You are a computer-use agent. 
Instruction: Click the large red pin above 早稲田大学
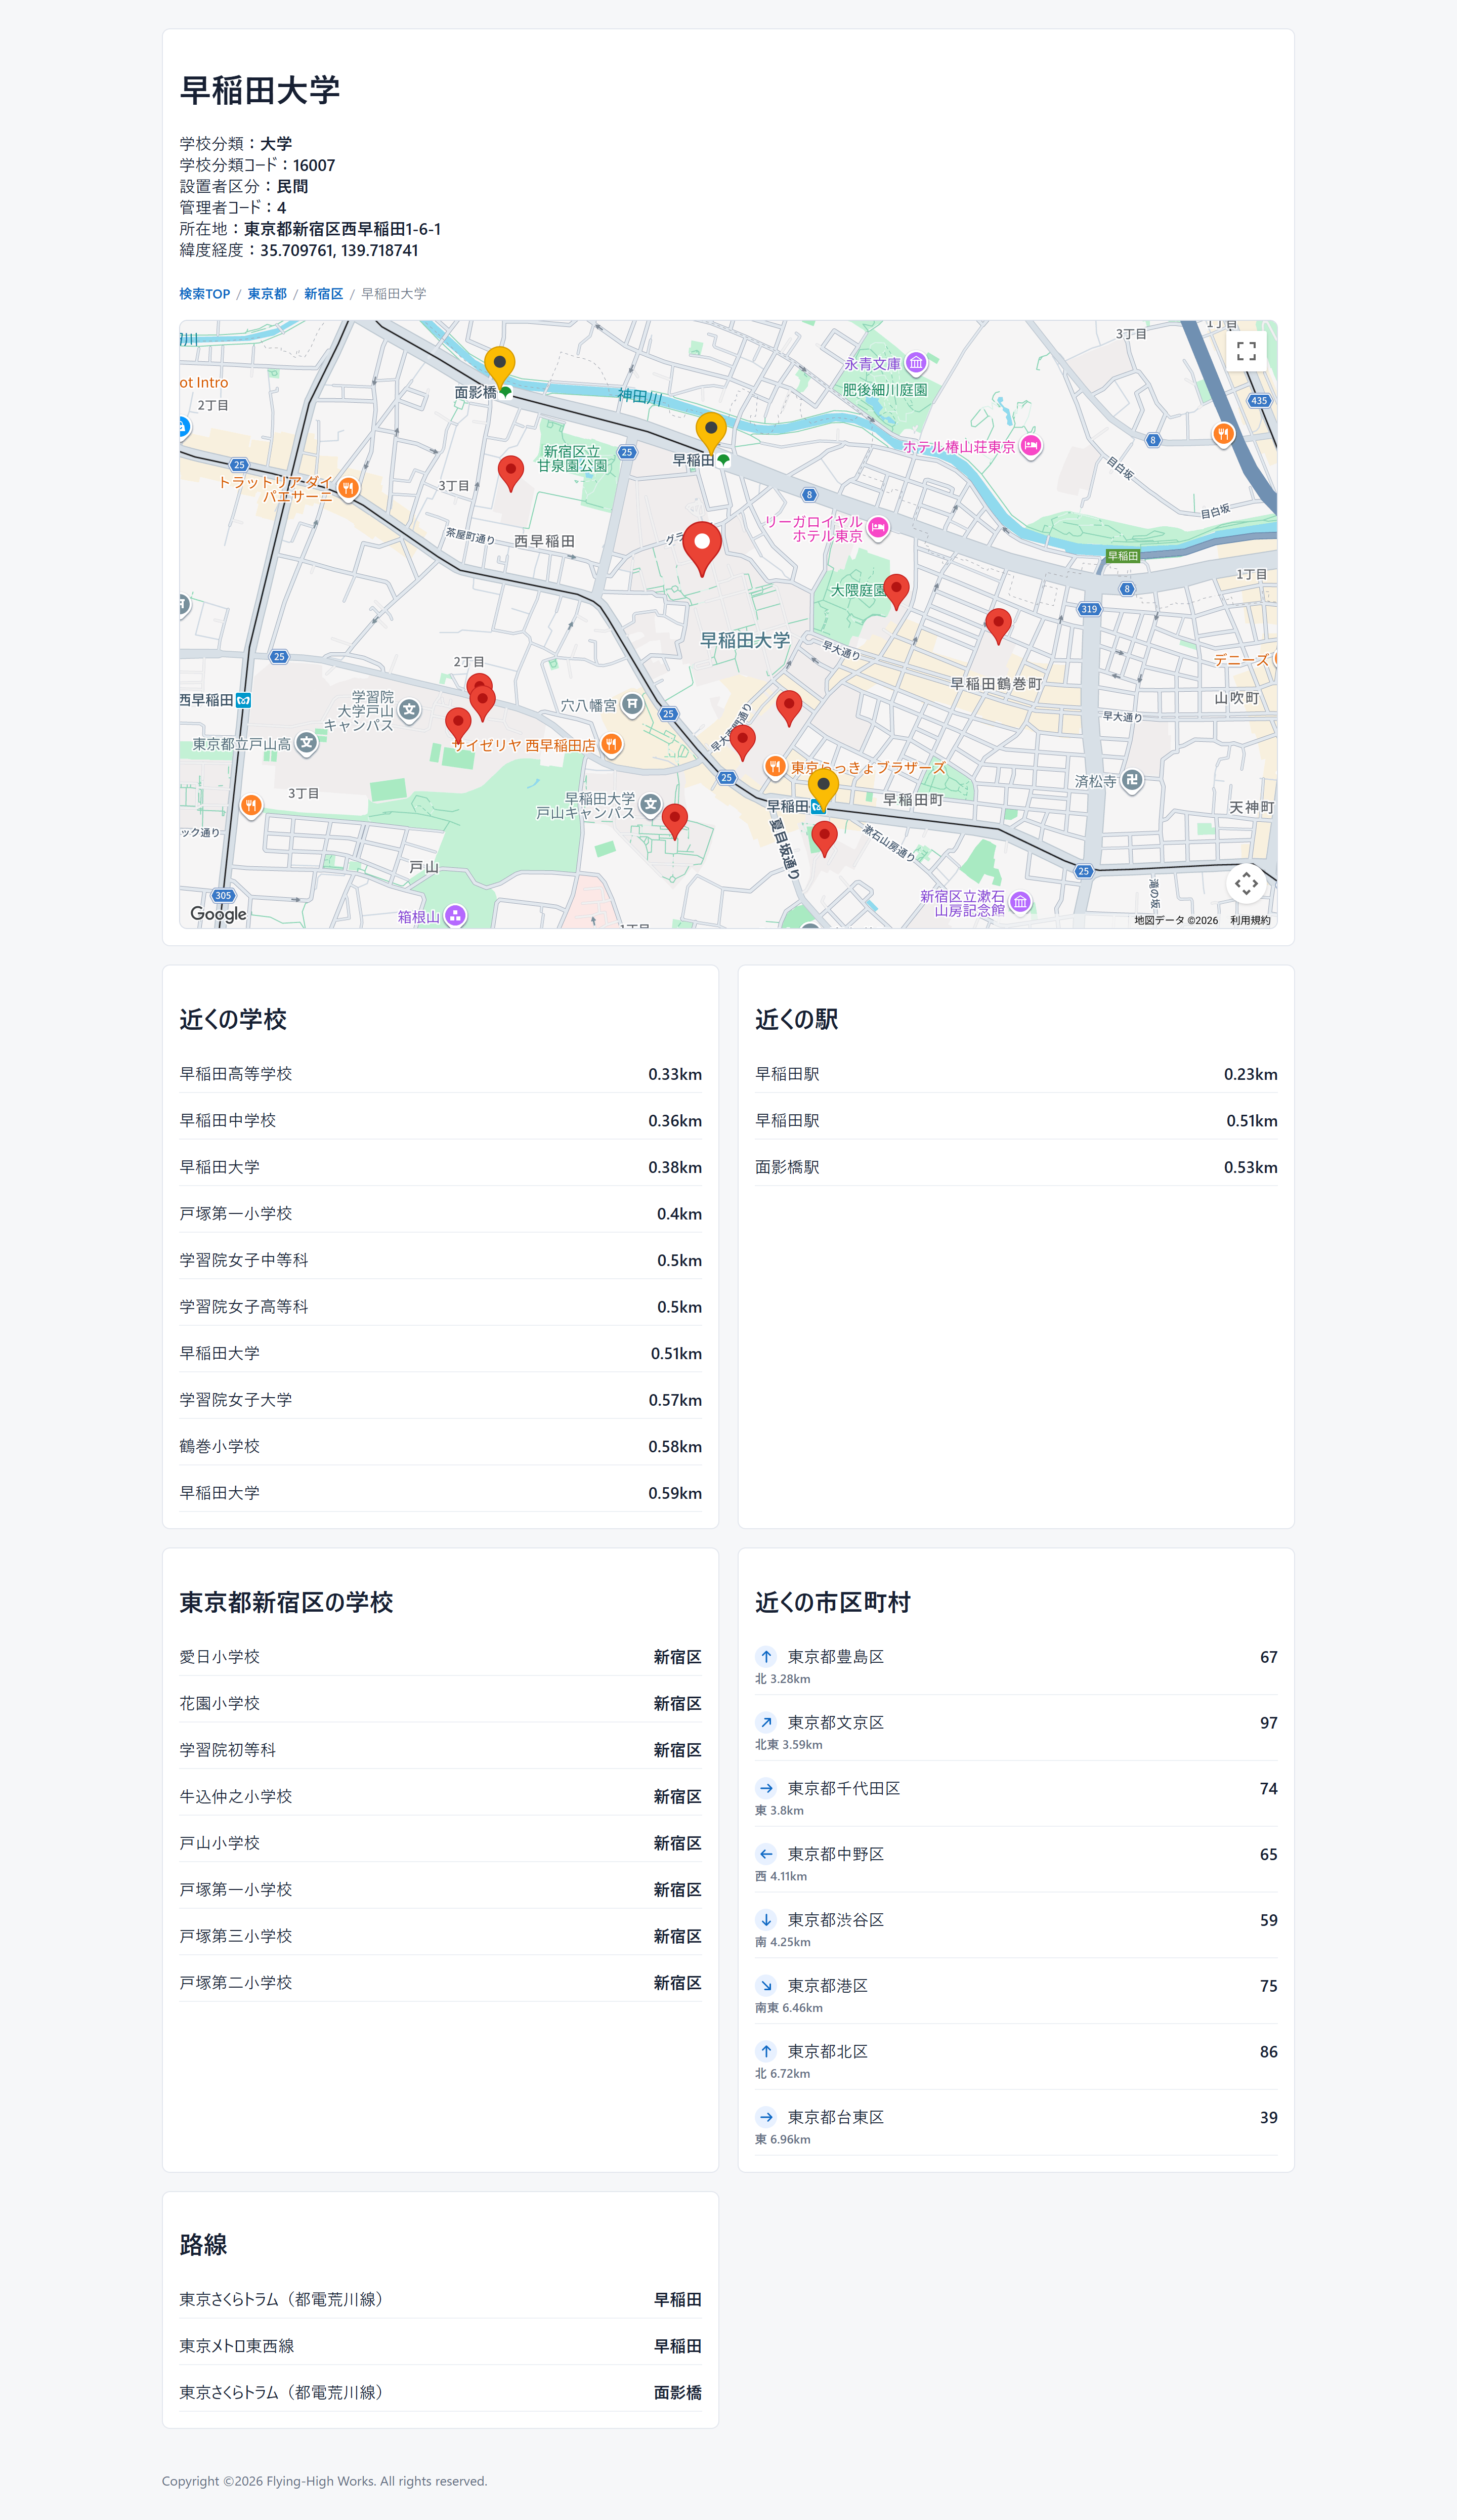coord(702,549)
